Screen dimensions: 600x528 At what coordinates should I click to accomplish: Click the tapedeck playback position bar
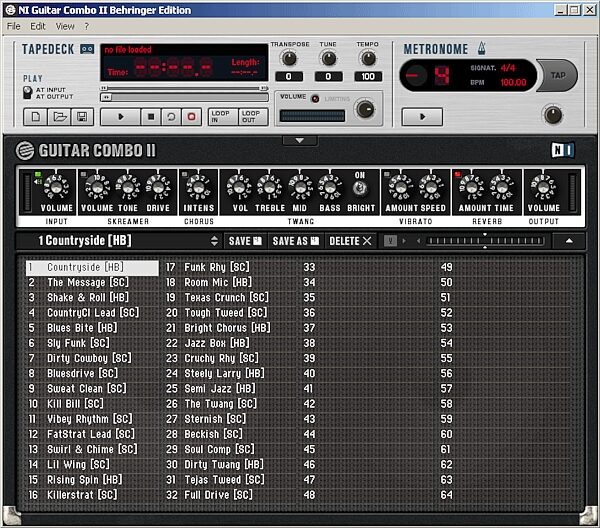click(184, 97)
